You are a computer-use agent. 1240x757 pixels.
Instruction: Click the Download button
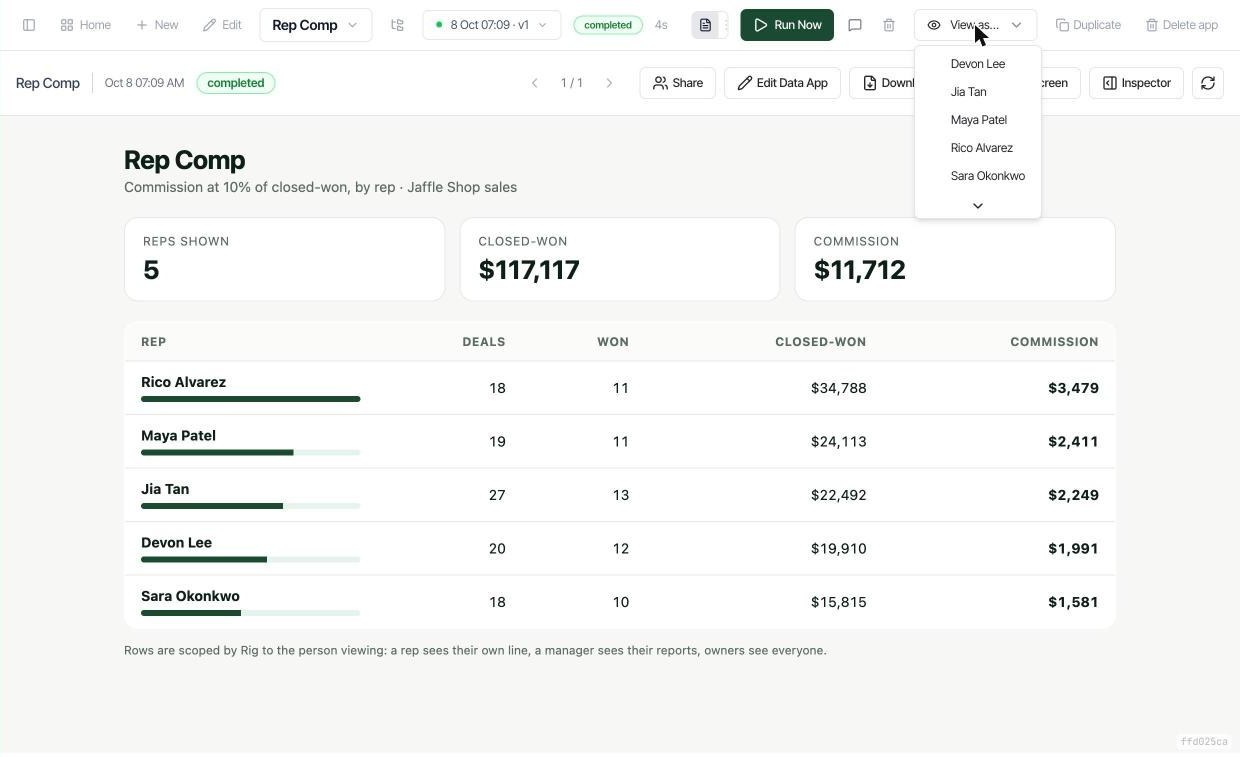(882, 83)
